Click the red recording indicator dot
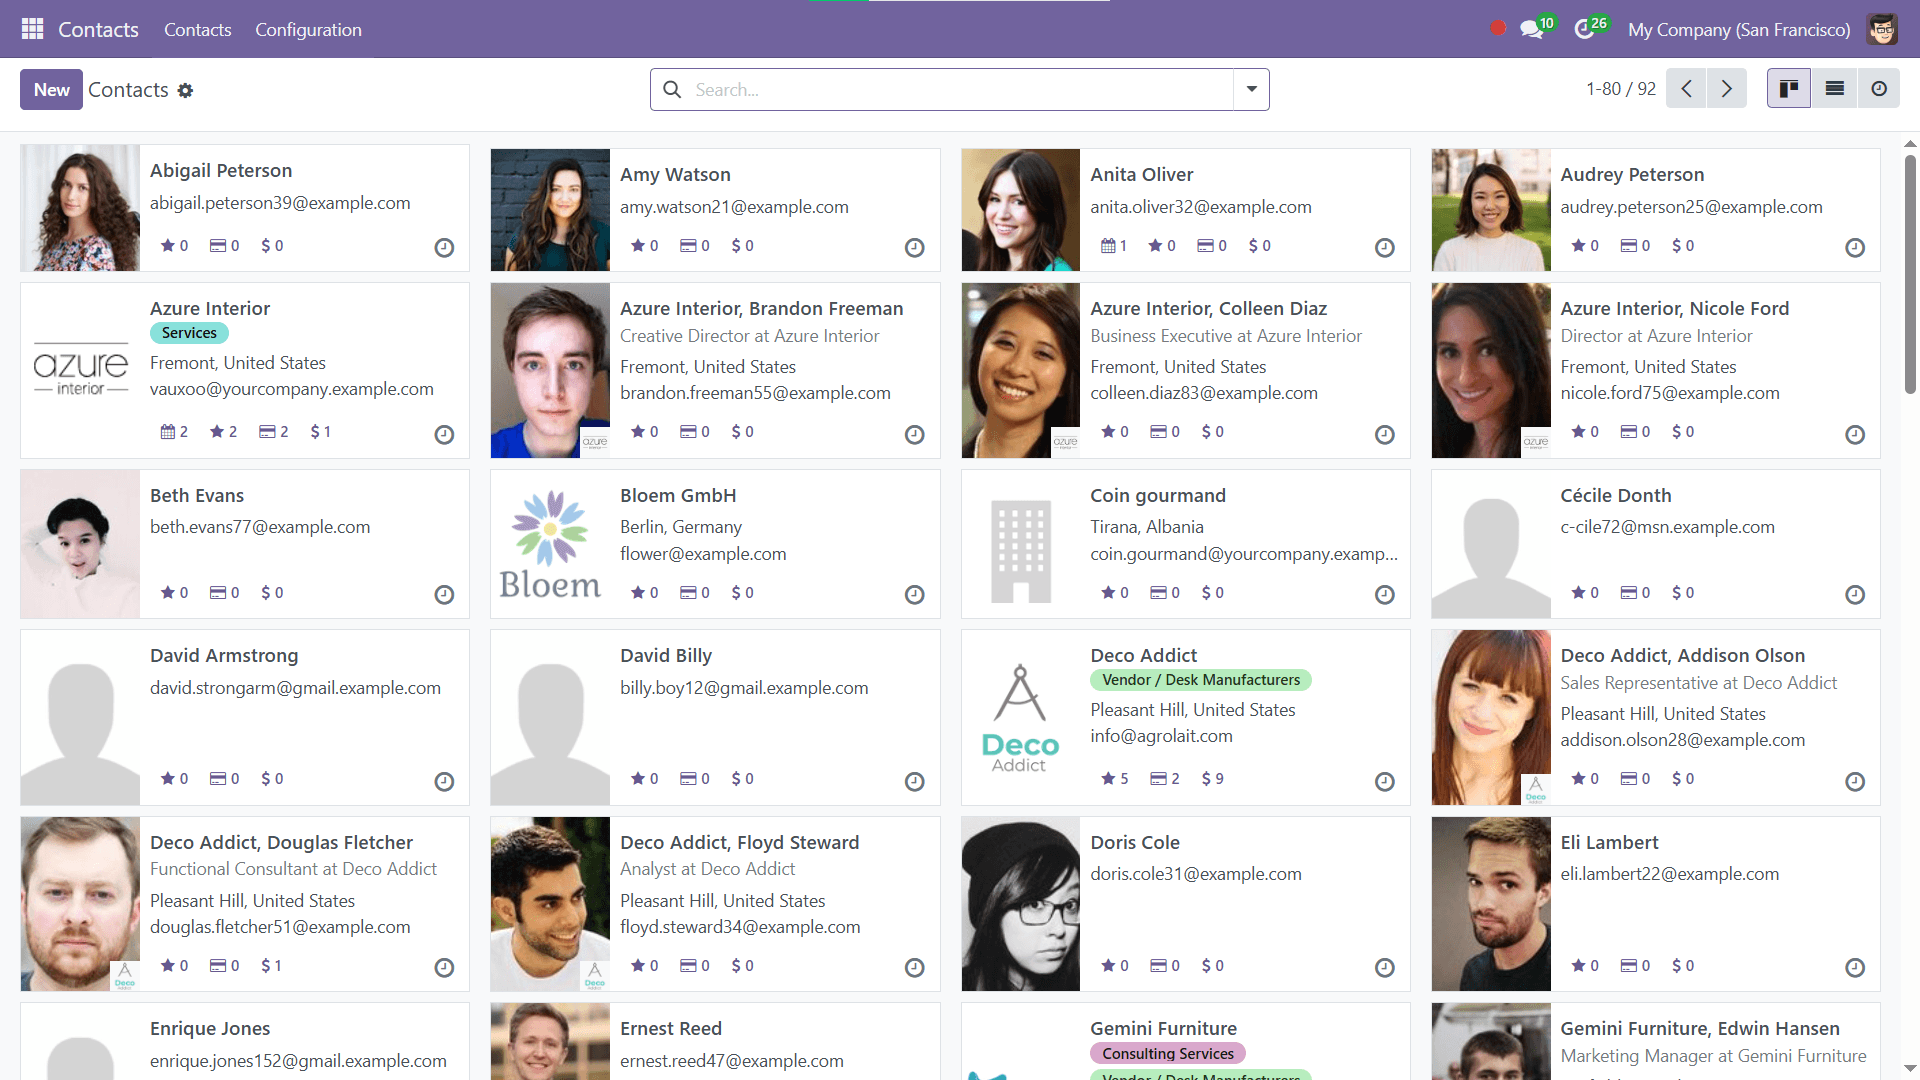1920x1080 pixels. [1497, 29]
